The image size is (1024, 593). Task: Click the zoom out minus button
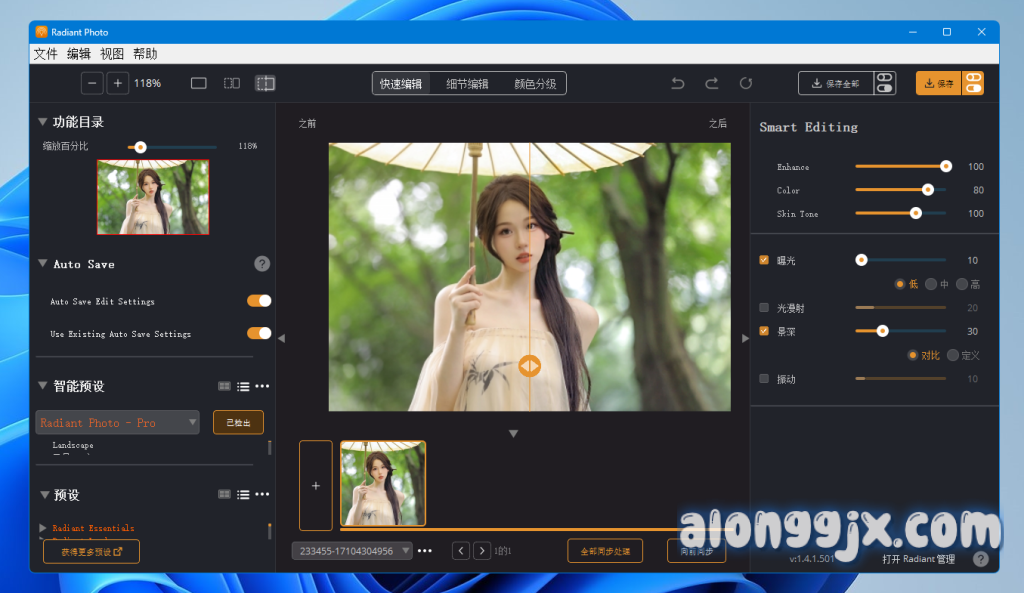tap(92, 83)
